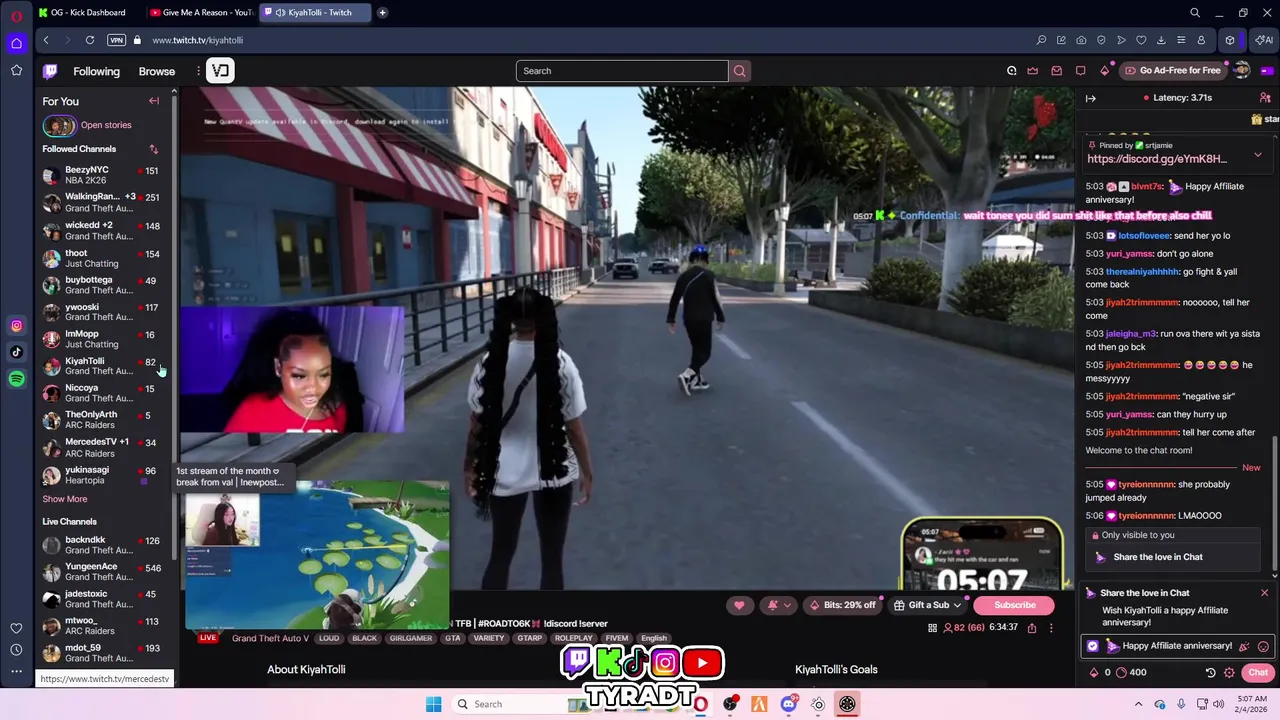Image resolution: width=1280 pixels, height=720 pixels.
Task: Open the Twitch user avatar menu
Action: point(1242,71)
